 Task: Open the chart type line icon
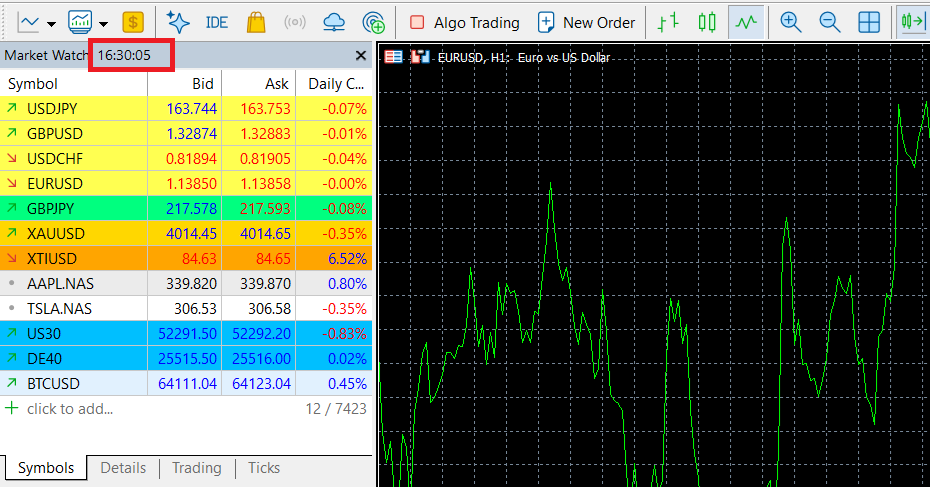(28, 23)
